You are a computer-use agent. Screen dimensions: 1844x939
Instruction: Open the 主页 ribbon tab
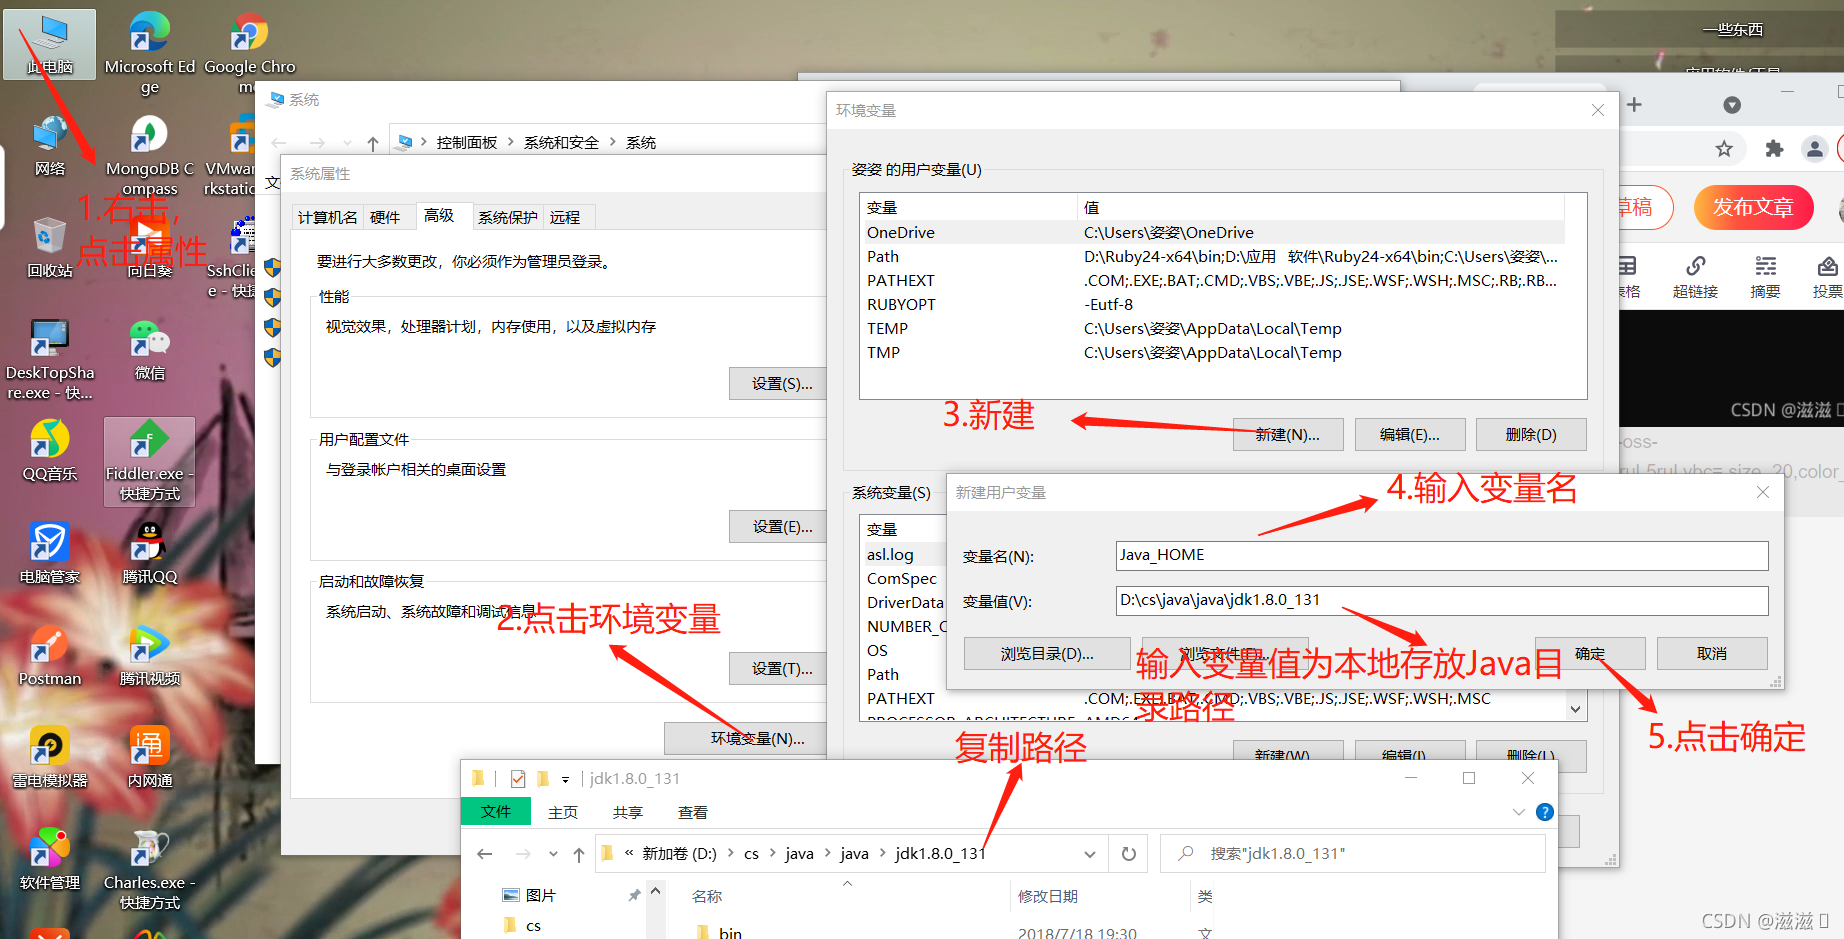coord(563,812)
